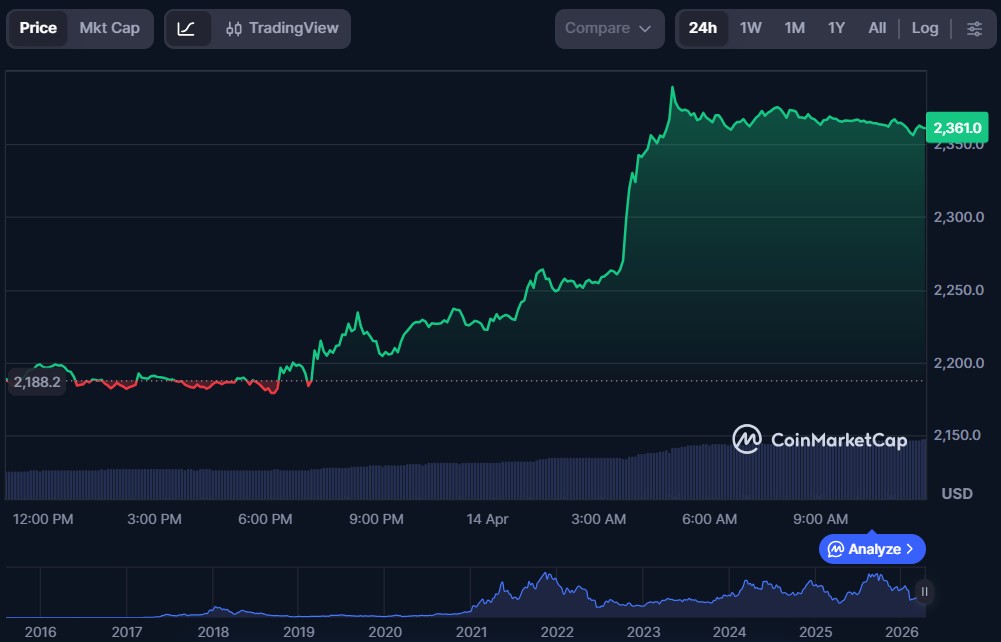The height and width of the screenshot is (642, 1001).
Task: Expand Analyze panel via chevron
Action: [x=910, y=549]
